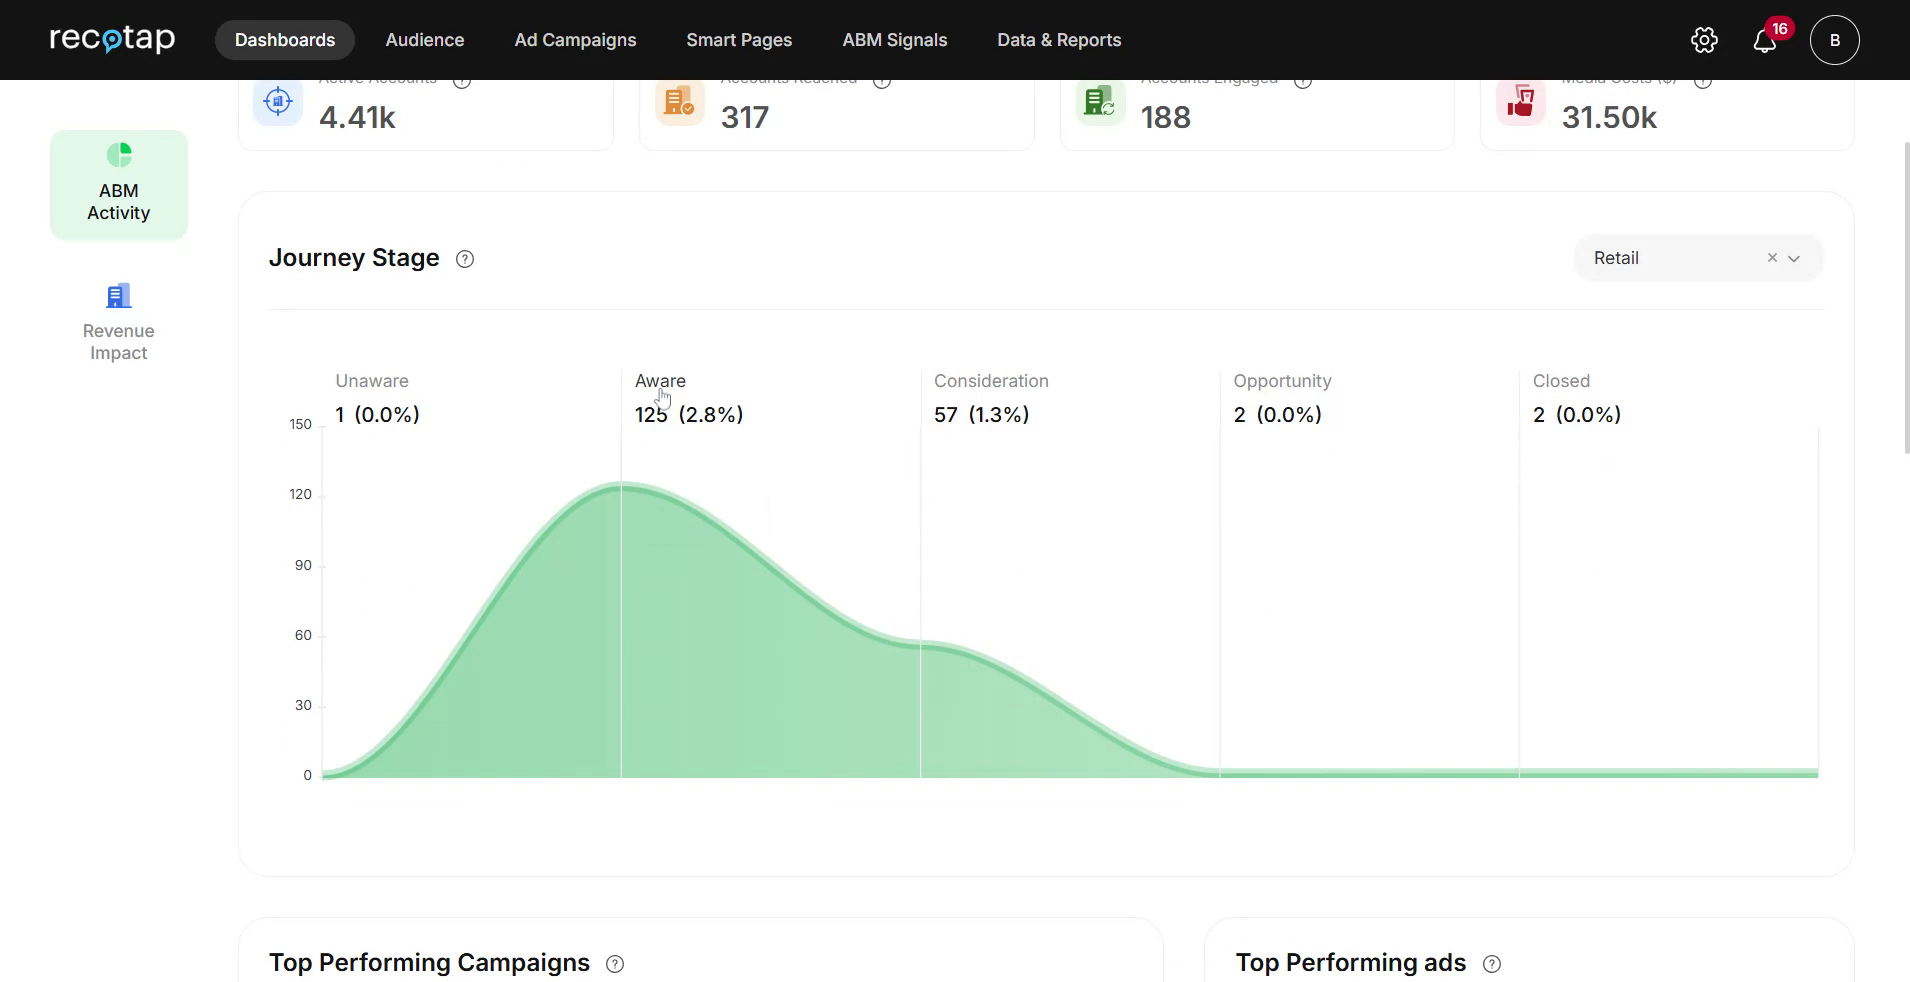Open the ABM Signals menu

(x=894, y=40)
